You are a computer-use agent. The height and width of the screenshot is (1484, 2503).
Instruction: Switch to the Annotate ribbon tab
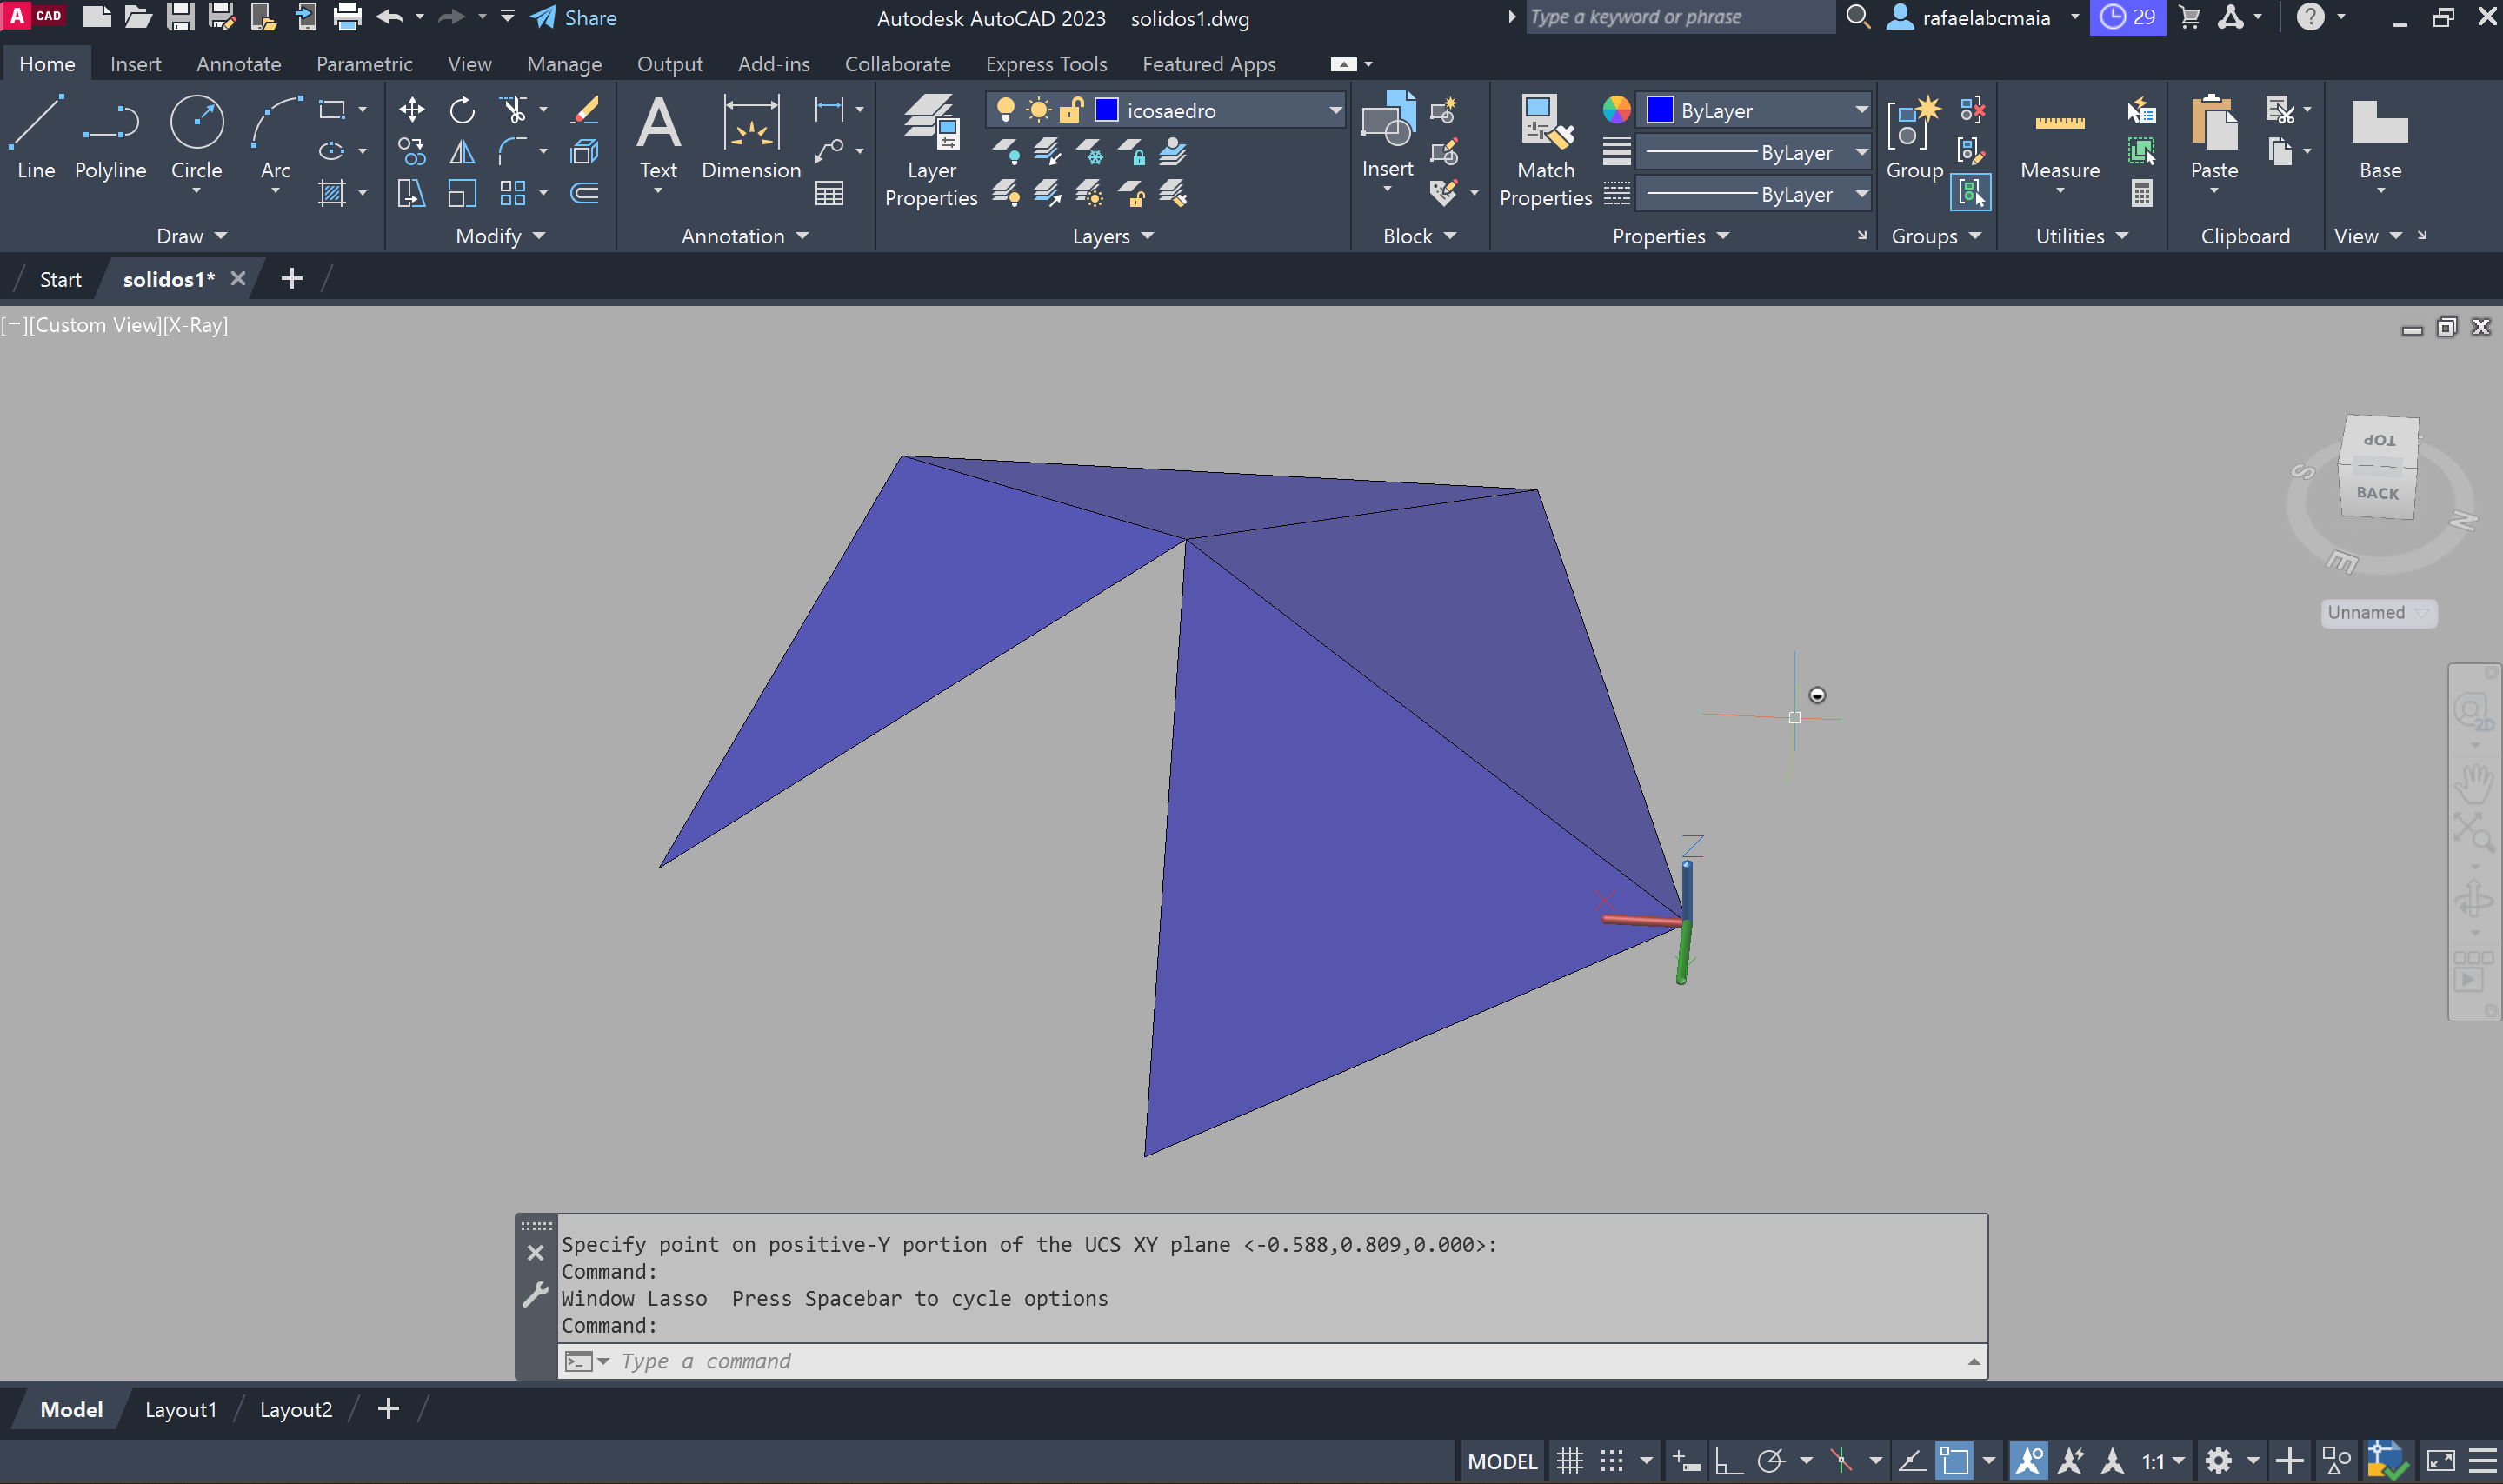point(238,64)
